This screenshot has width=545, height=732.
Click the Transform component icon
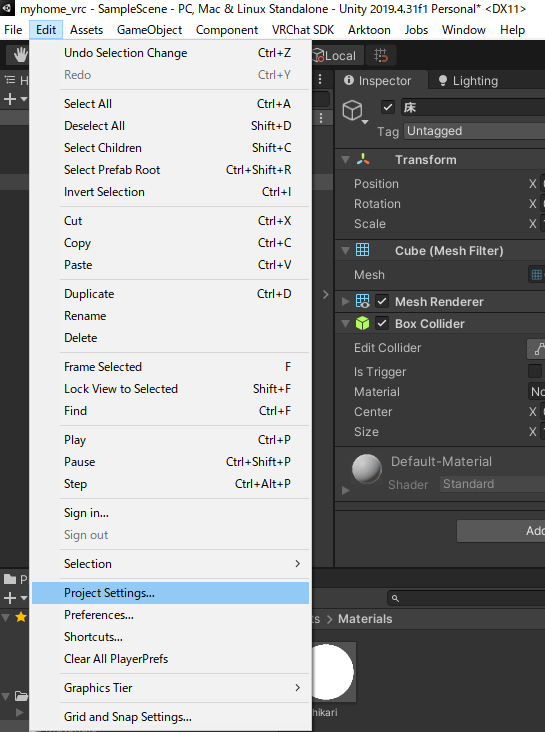coord(363,160)
